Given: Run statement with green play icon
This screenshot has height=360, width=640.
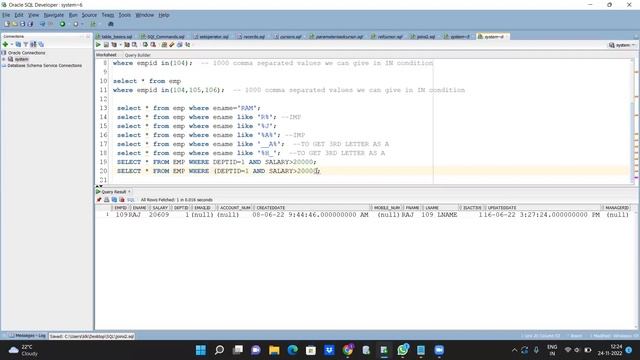Looking at the screenshot, I should (98, 44).
